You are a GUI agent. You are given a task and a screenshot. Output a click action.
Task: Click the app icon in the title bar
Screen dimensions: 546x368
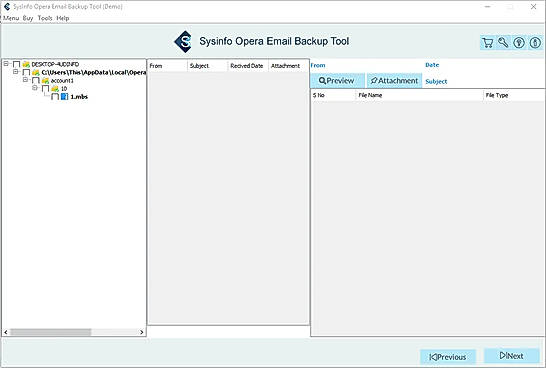point(7,7)
